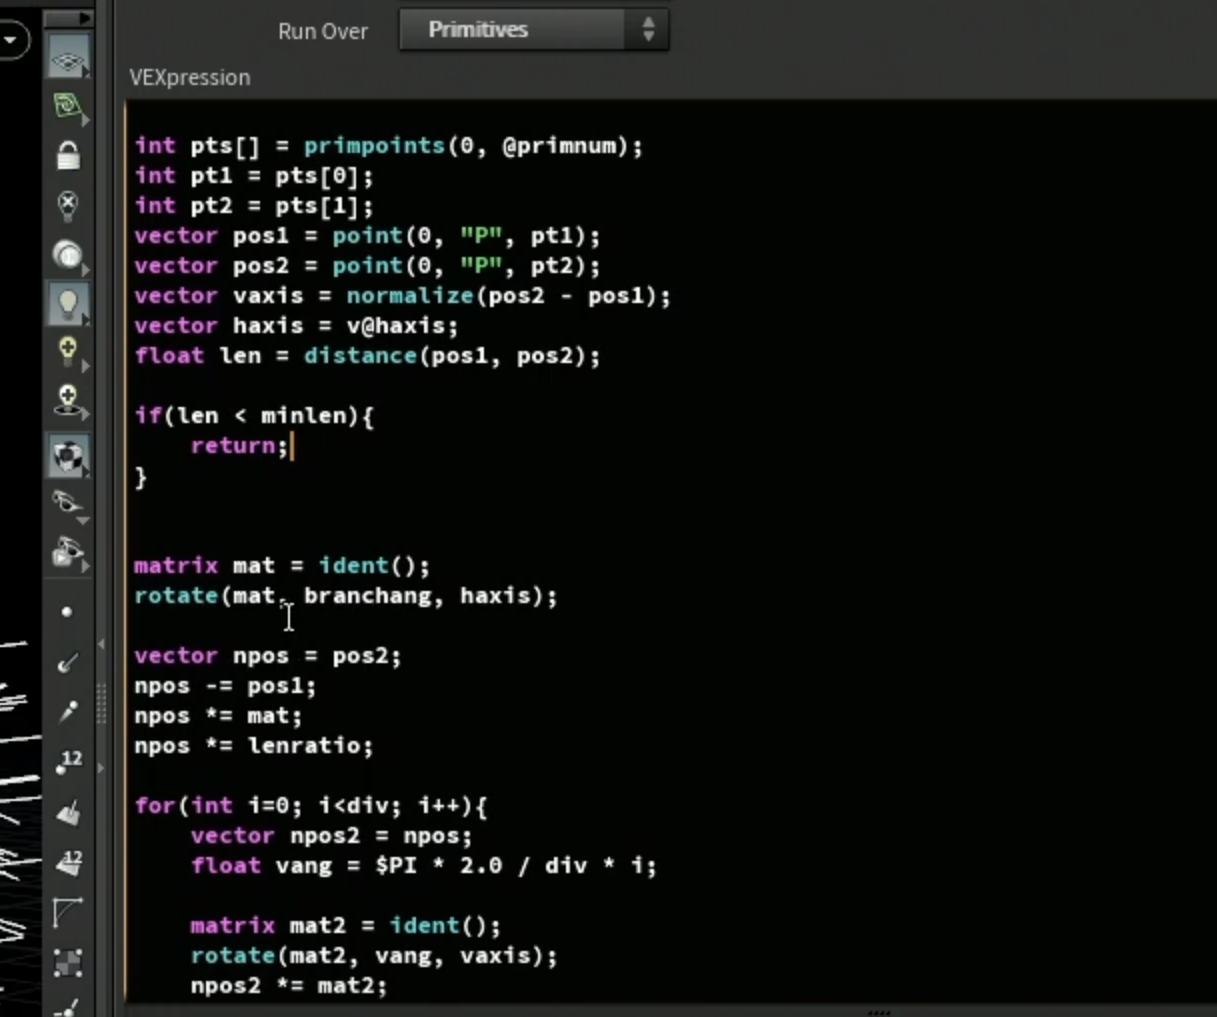Viewport: 1217px width, 1017px height.
Task: Toggle the display primitive numbers icon
Action: coord(69,862)
